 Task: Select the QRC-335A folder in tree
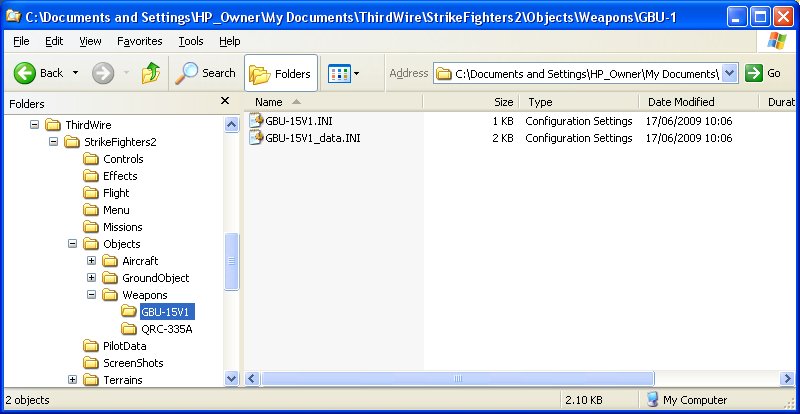(x=157, y=329)
